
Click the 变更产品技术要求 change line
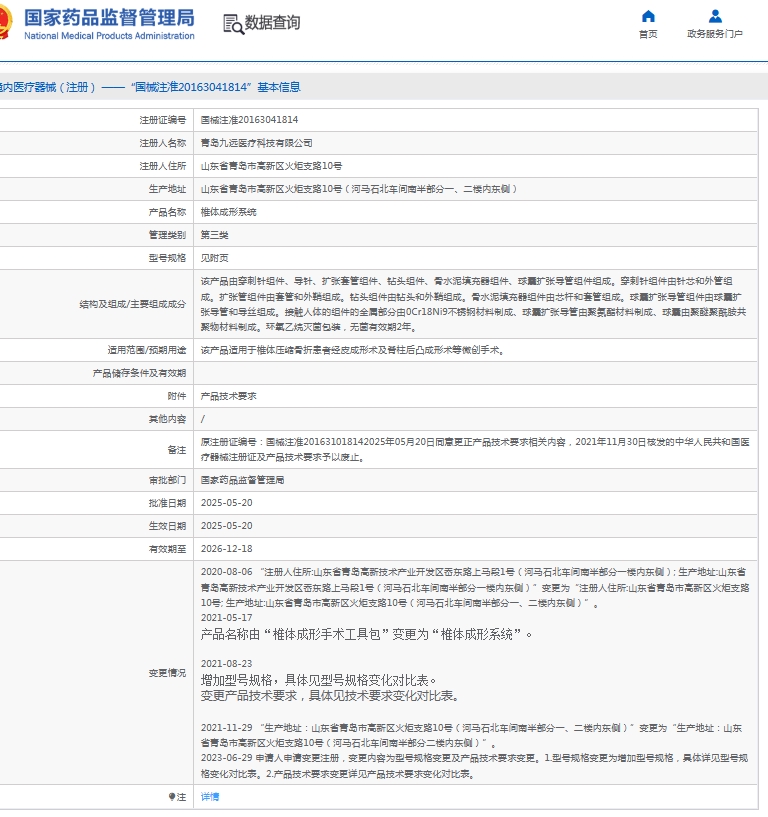point(330,696)
